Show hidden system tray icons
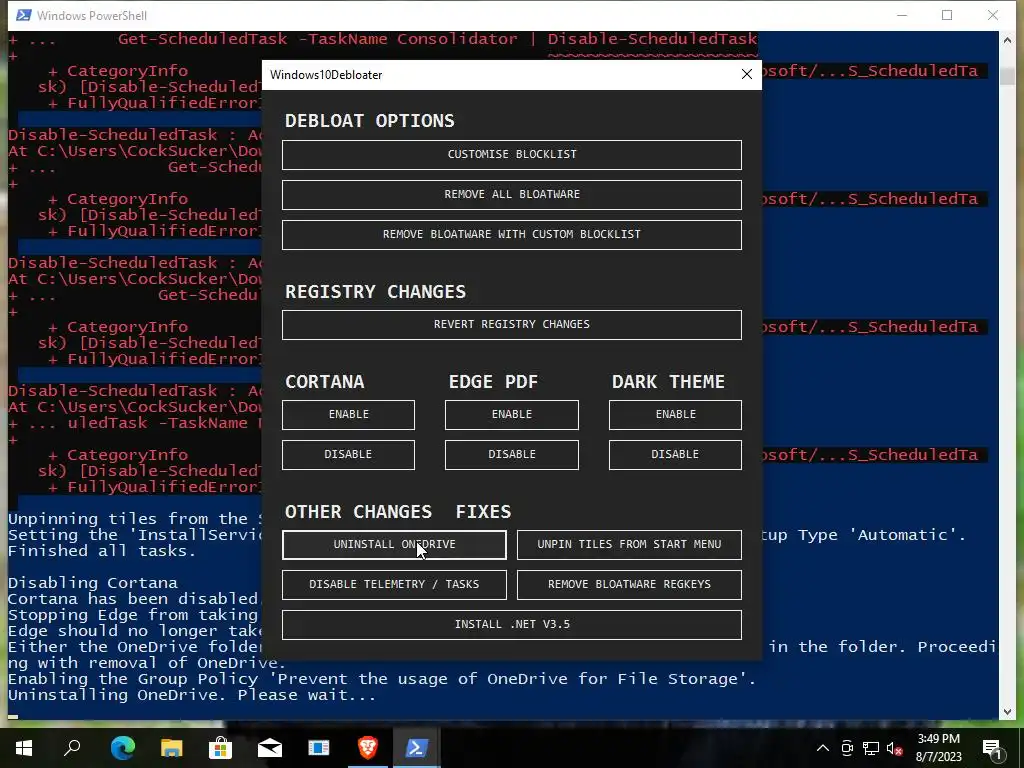The image size is (1024, 768). point(823,748)
